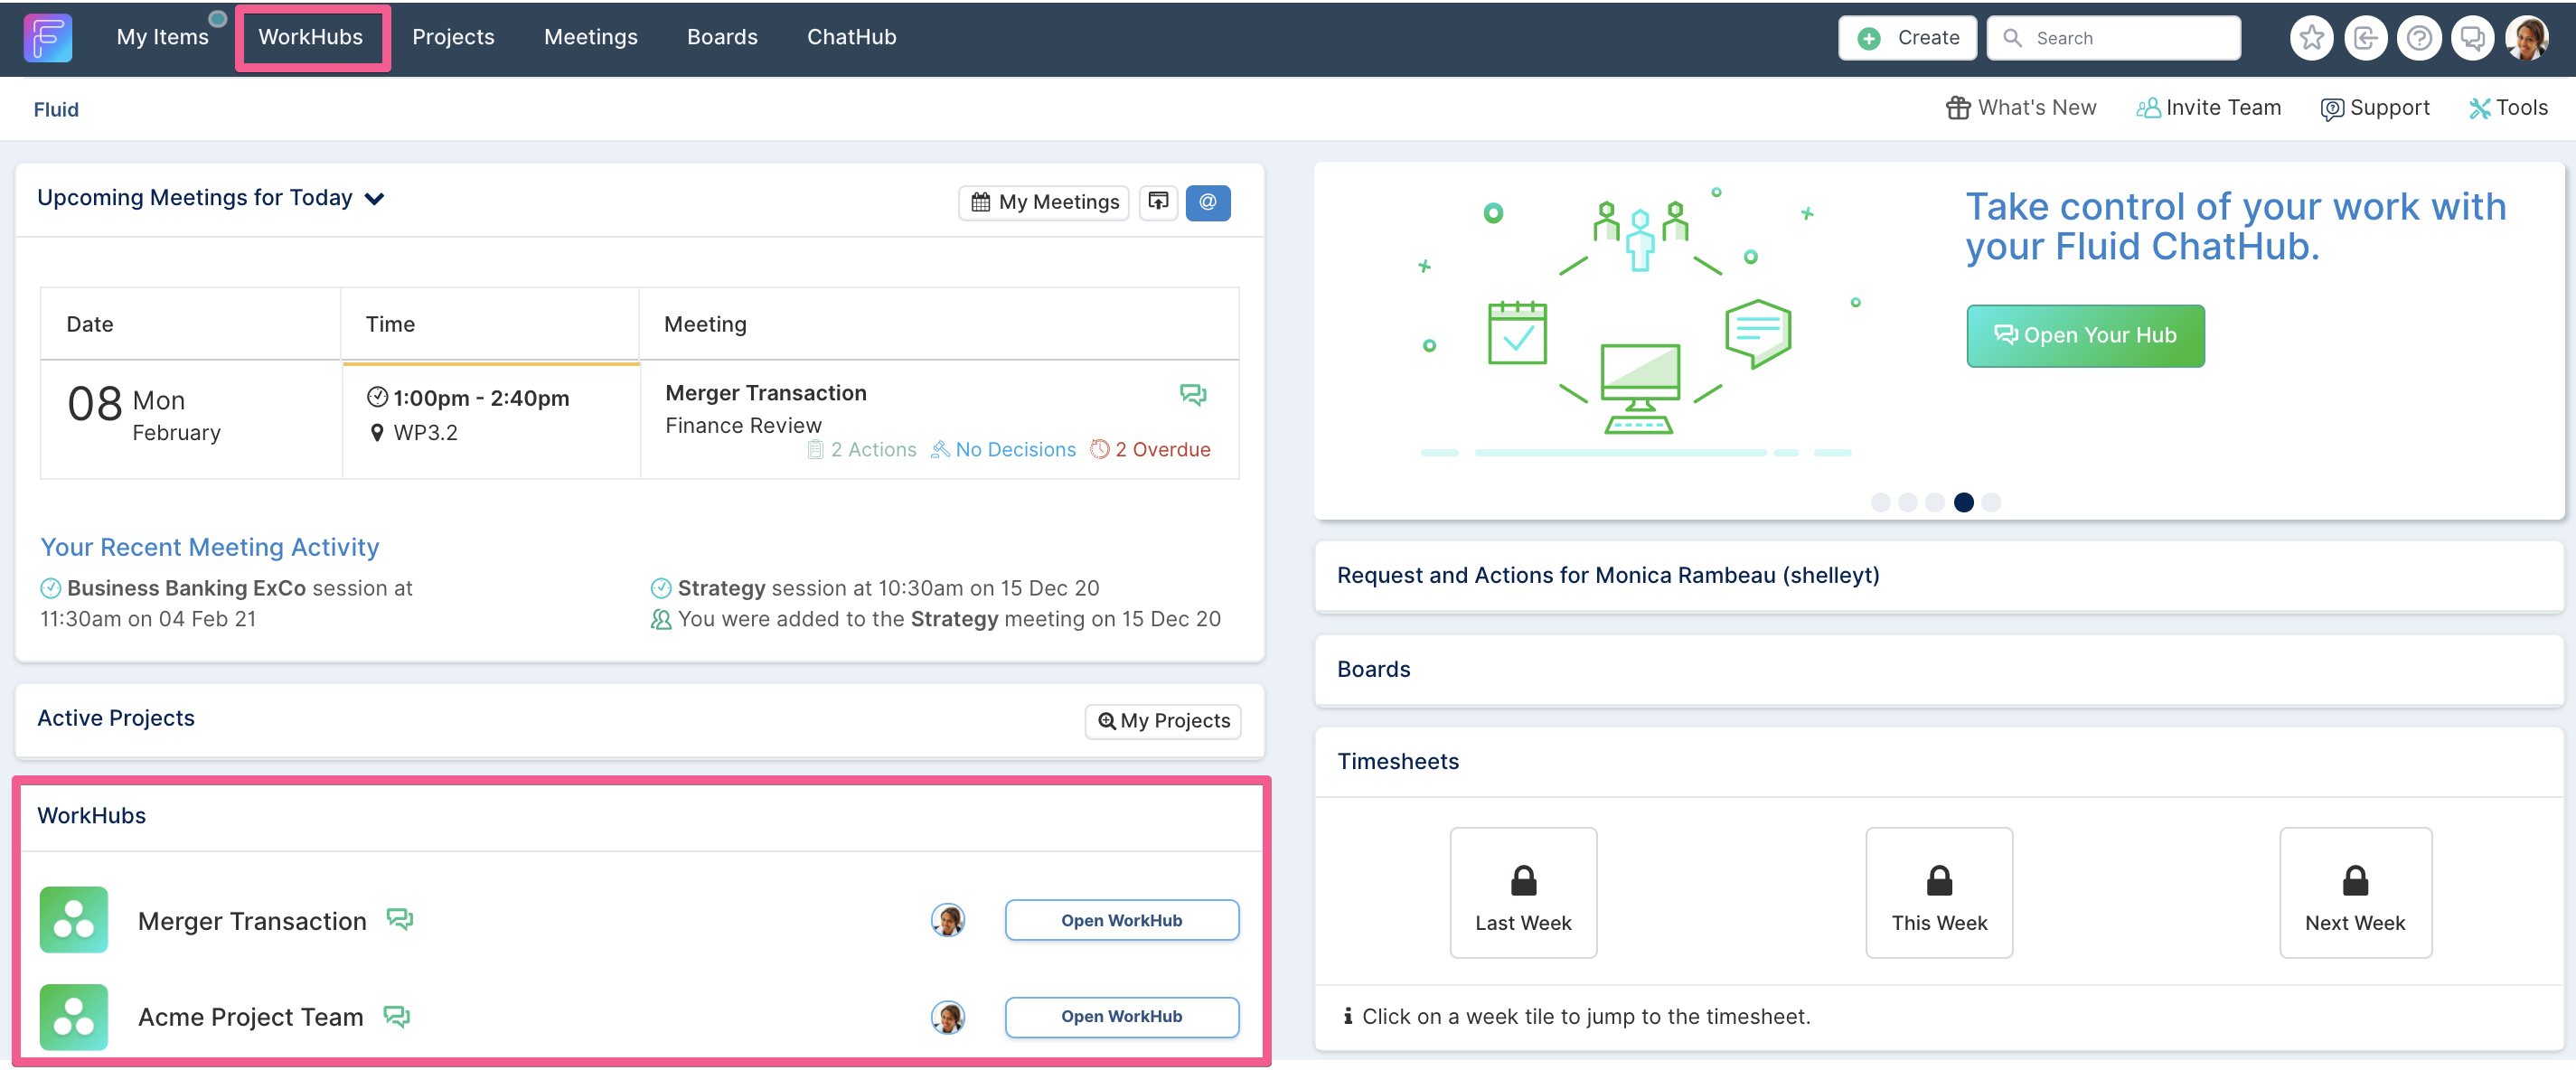Screen dimensions: 2576x1070
Task: Click member avatar in Acme Project Team row
Action: [x=948, y=1017]
